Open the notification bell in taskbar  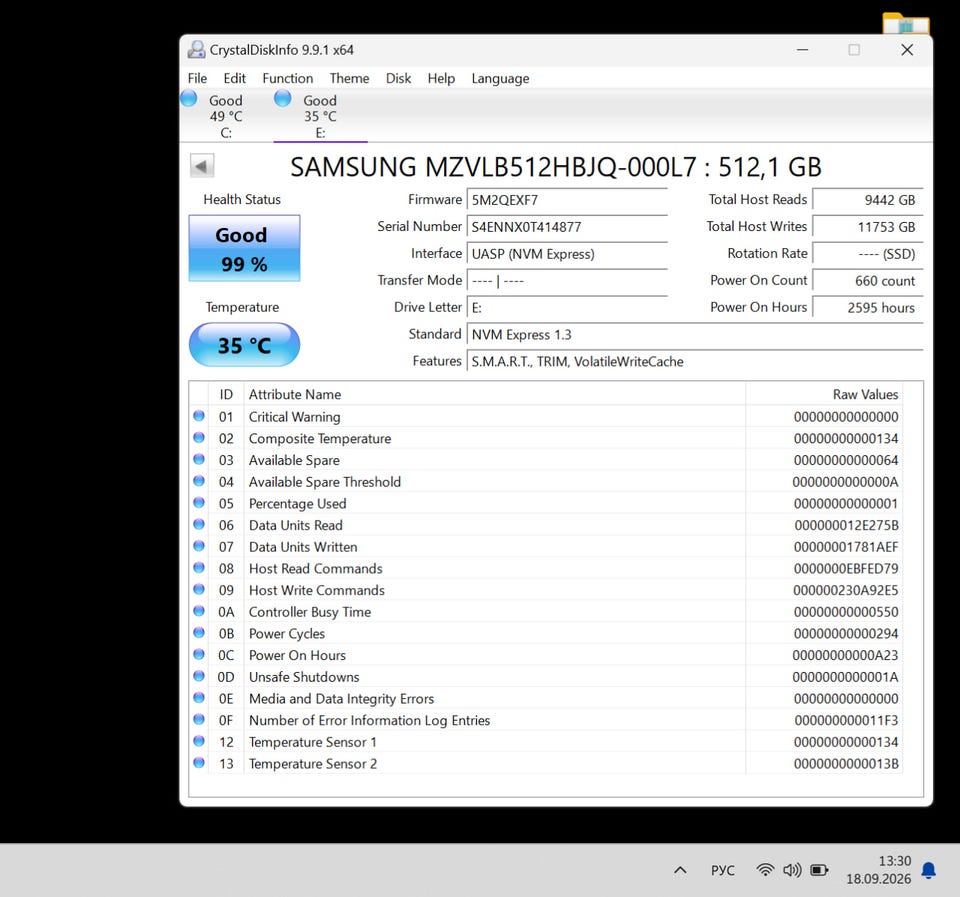929,870
